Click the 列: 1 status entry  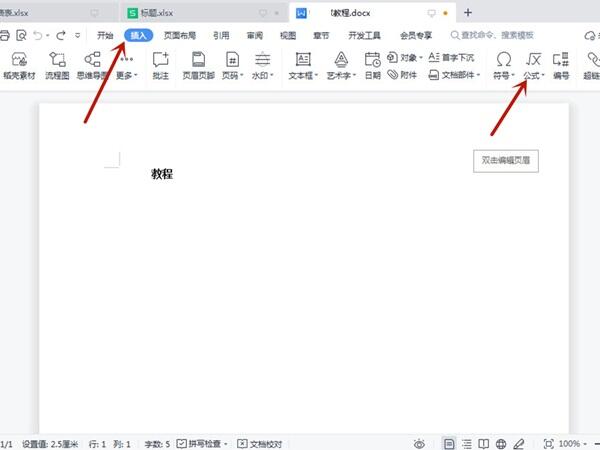pos(122,444)
